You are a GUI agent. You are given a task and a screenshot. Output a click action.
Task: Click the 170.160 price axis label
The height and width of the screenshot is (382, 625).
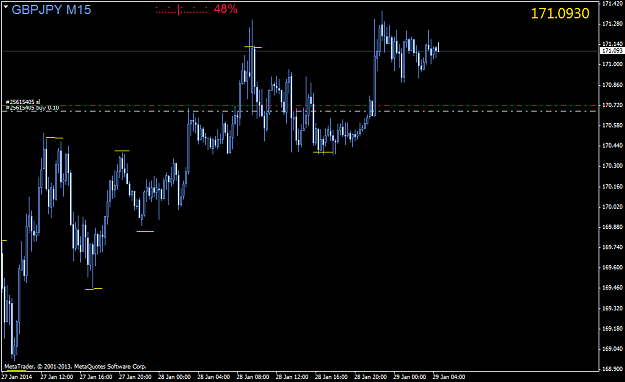(x=612, y=187)
